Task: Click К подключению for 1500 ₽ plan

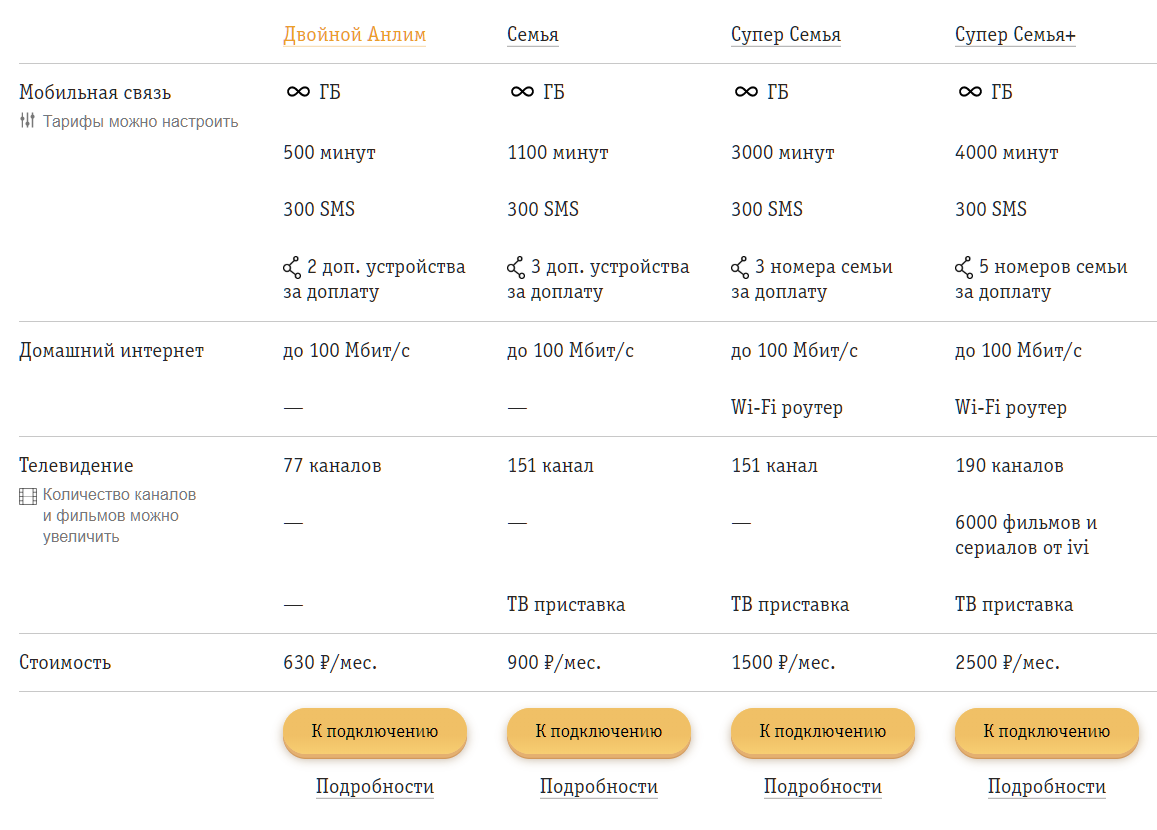Action: click(823, 732)
